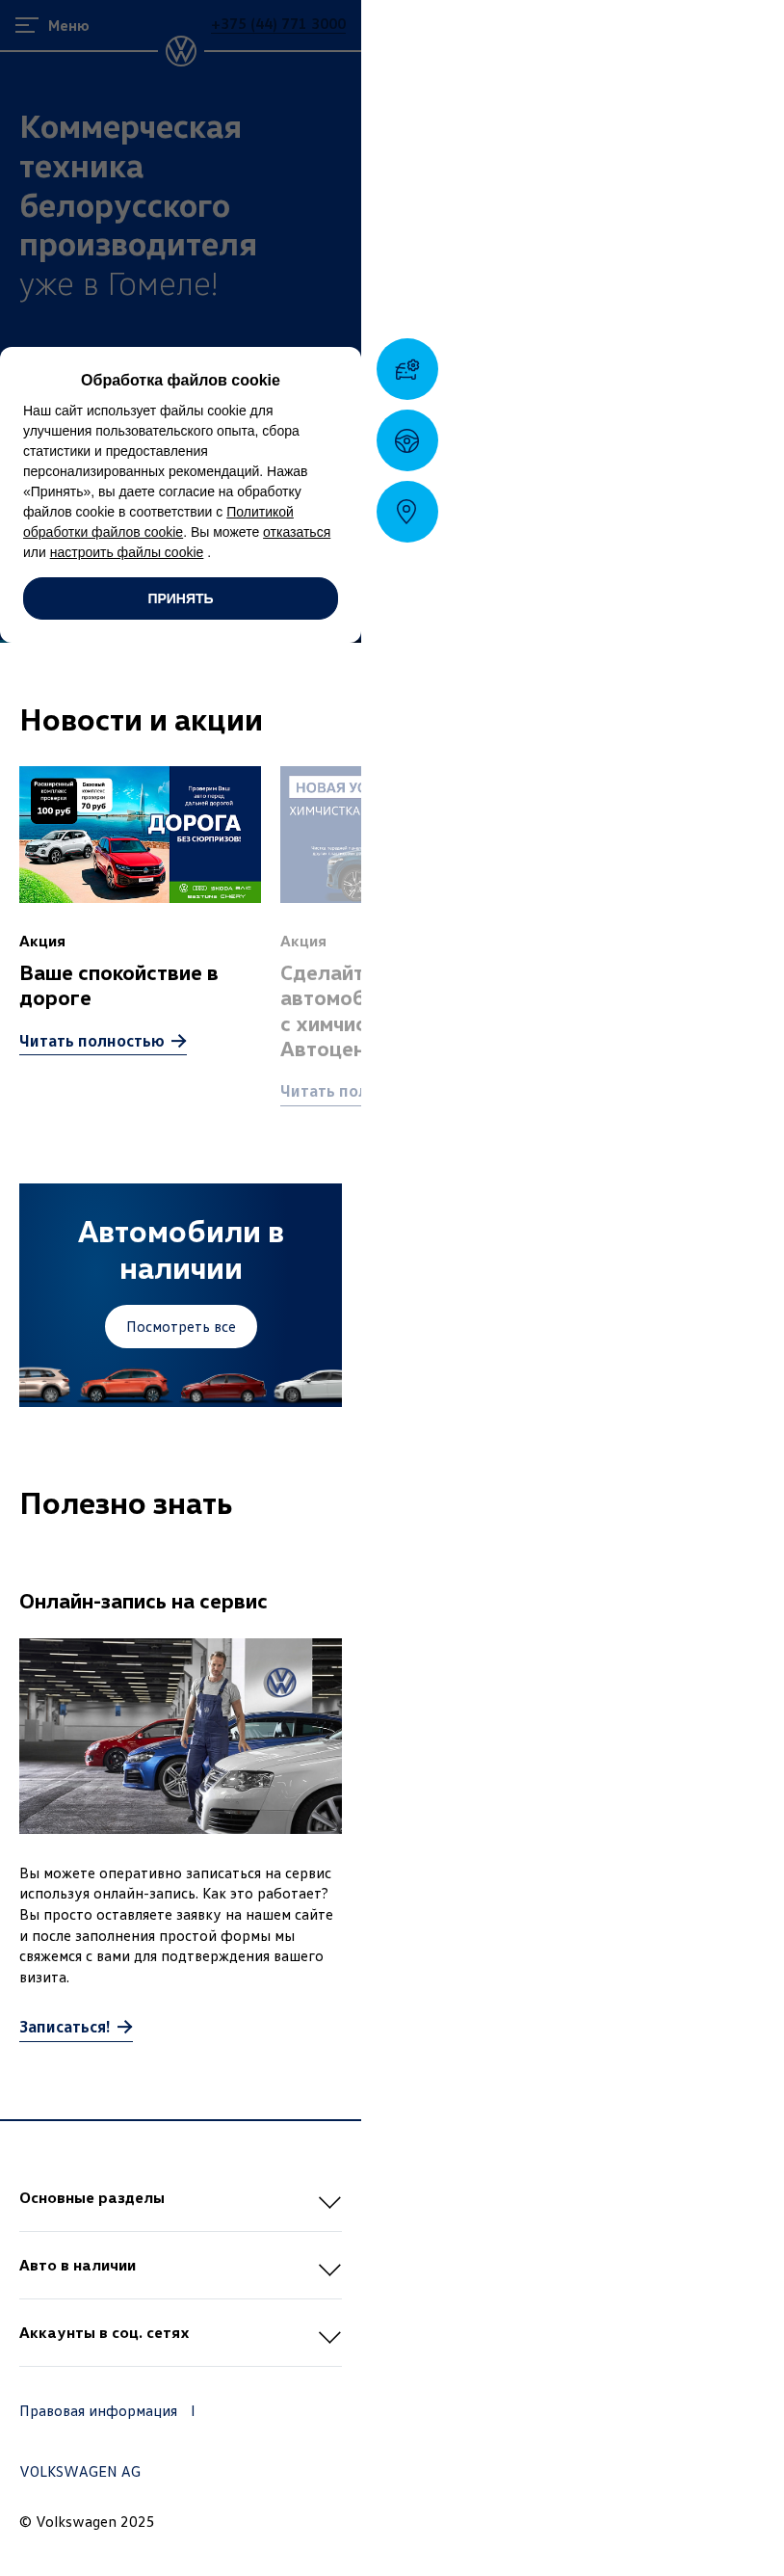Click the Полезно знать heading
Viewport: 784px width, 2576px height.
[126, 1504]
